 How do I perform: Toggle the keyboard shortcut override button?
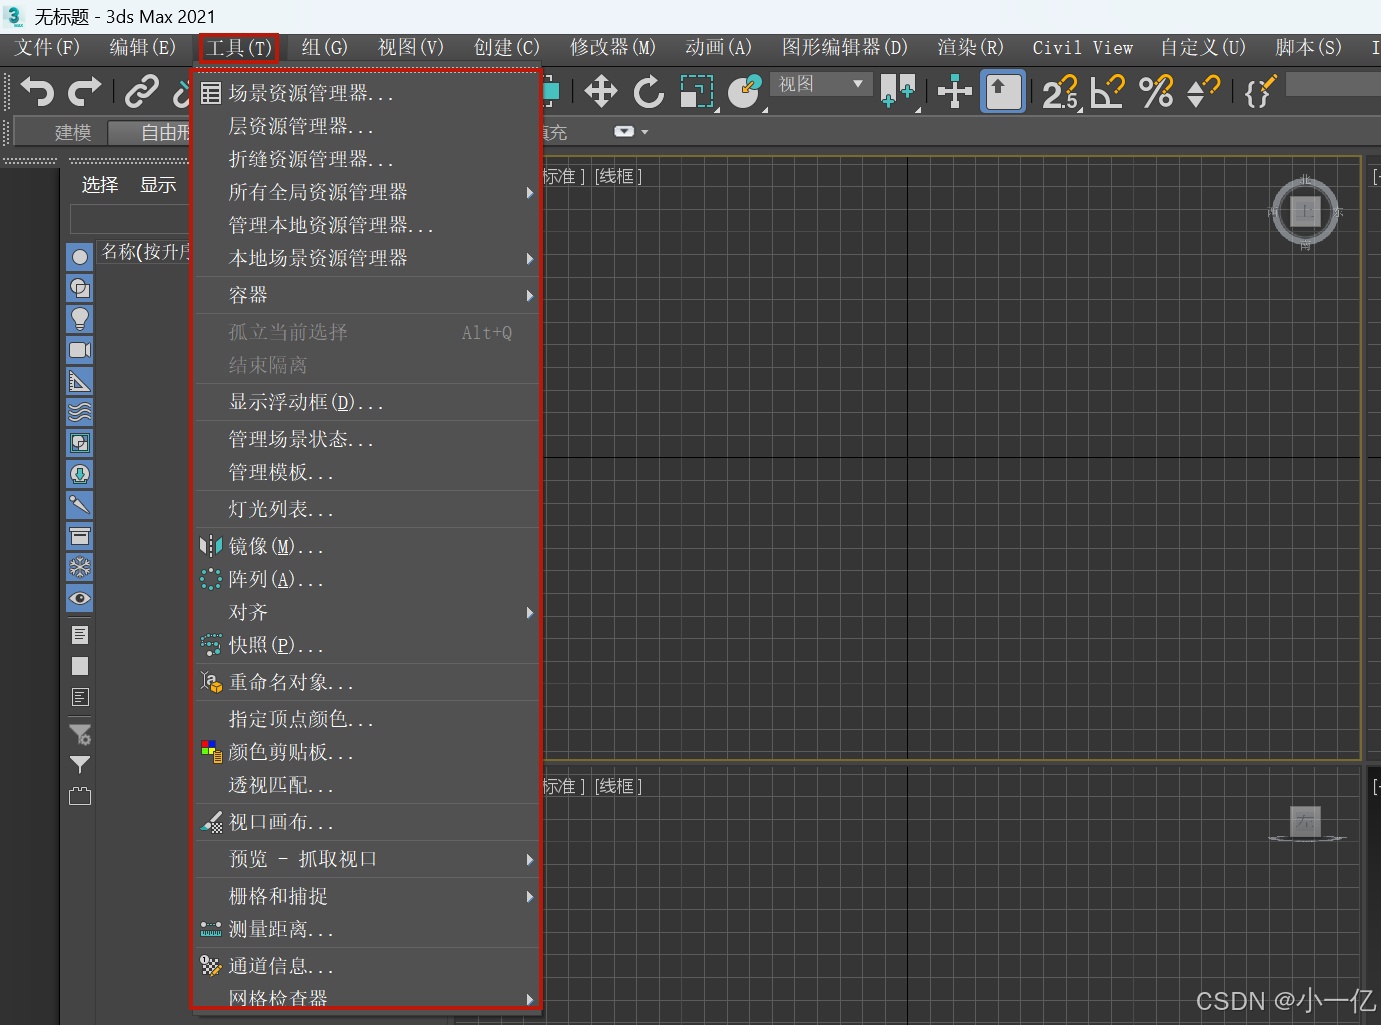click(1003, 92)
